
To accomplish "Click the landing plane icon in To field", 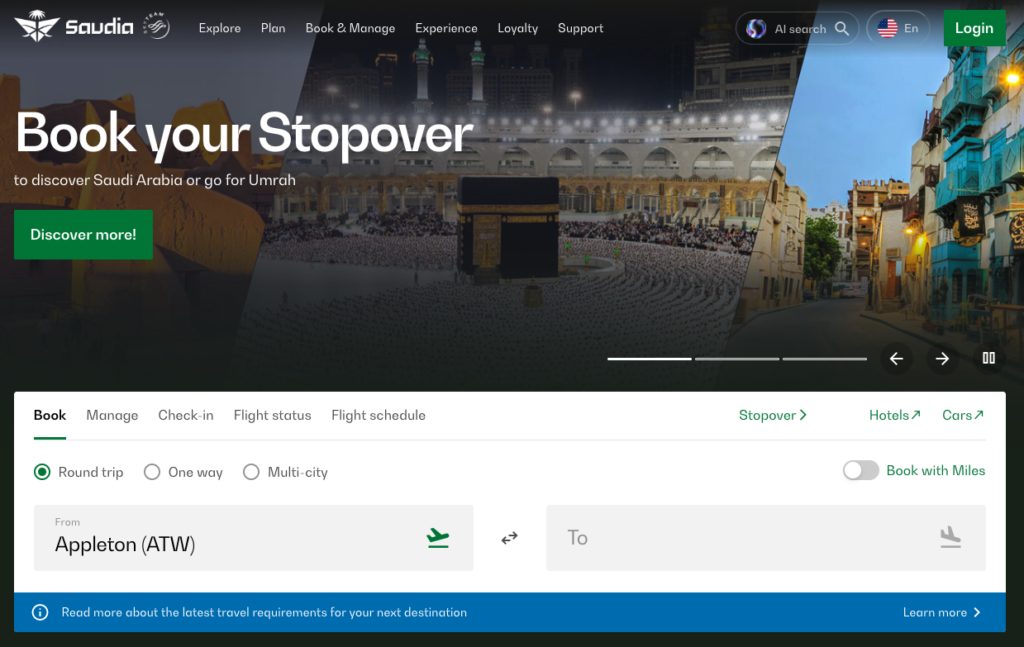I will pos(950,537).
